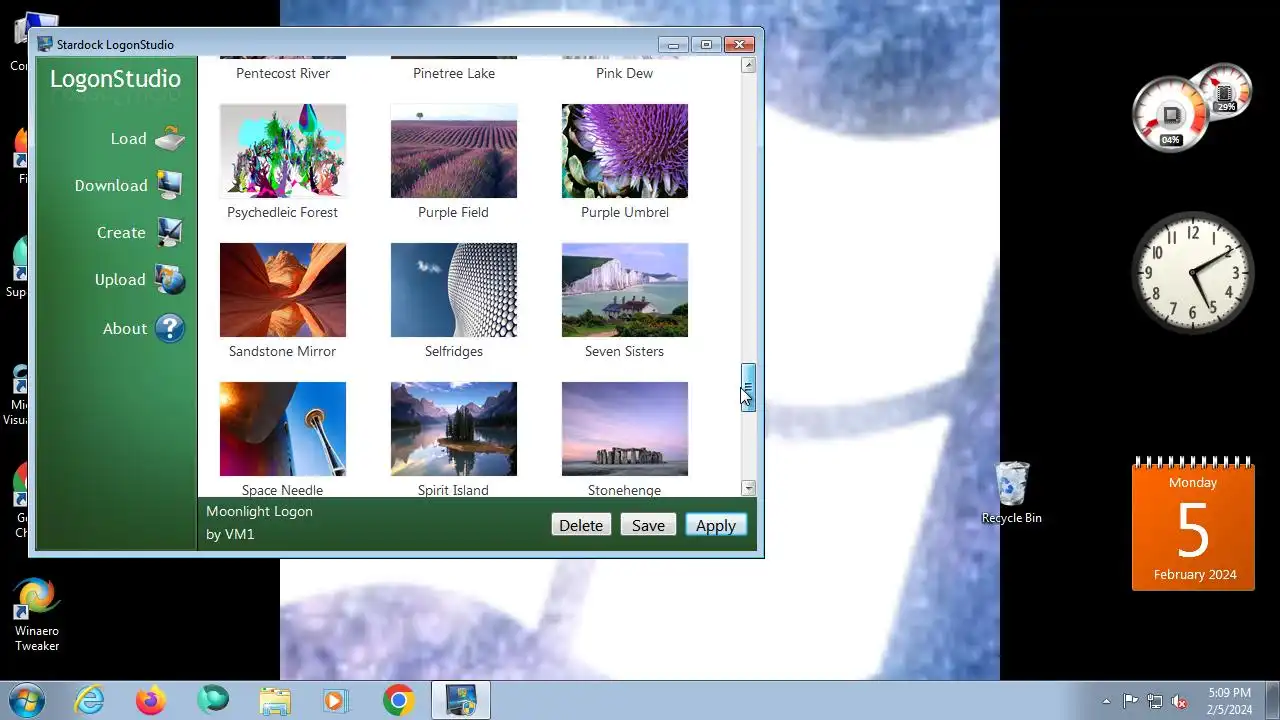This screenshot has height=720, width=1280.
Task: Select the Selfridges thumbnail
Action: click(x=454, y=290)
